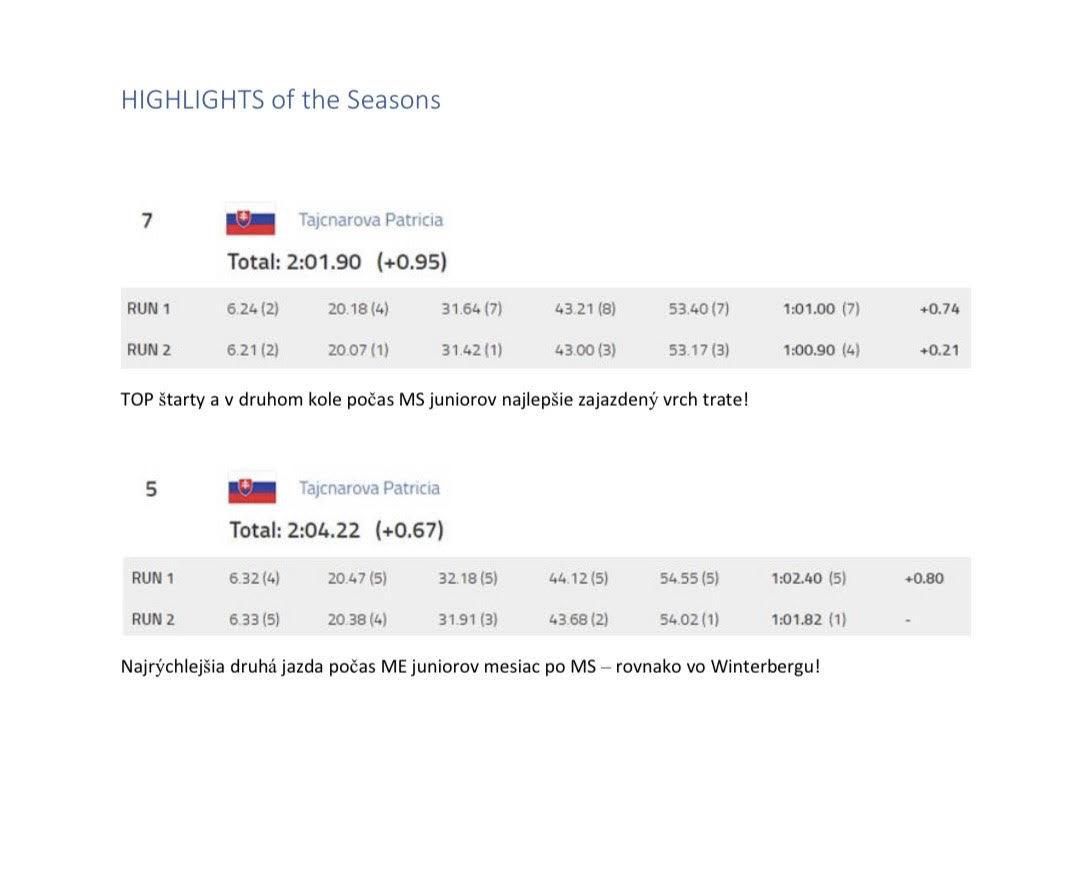
Task: Click the RUN 2 label in first table
Action: 149,350
